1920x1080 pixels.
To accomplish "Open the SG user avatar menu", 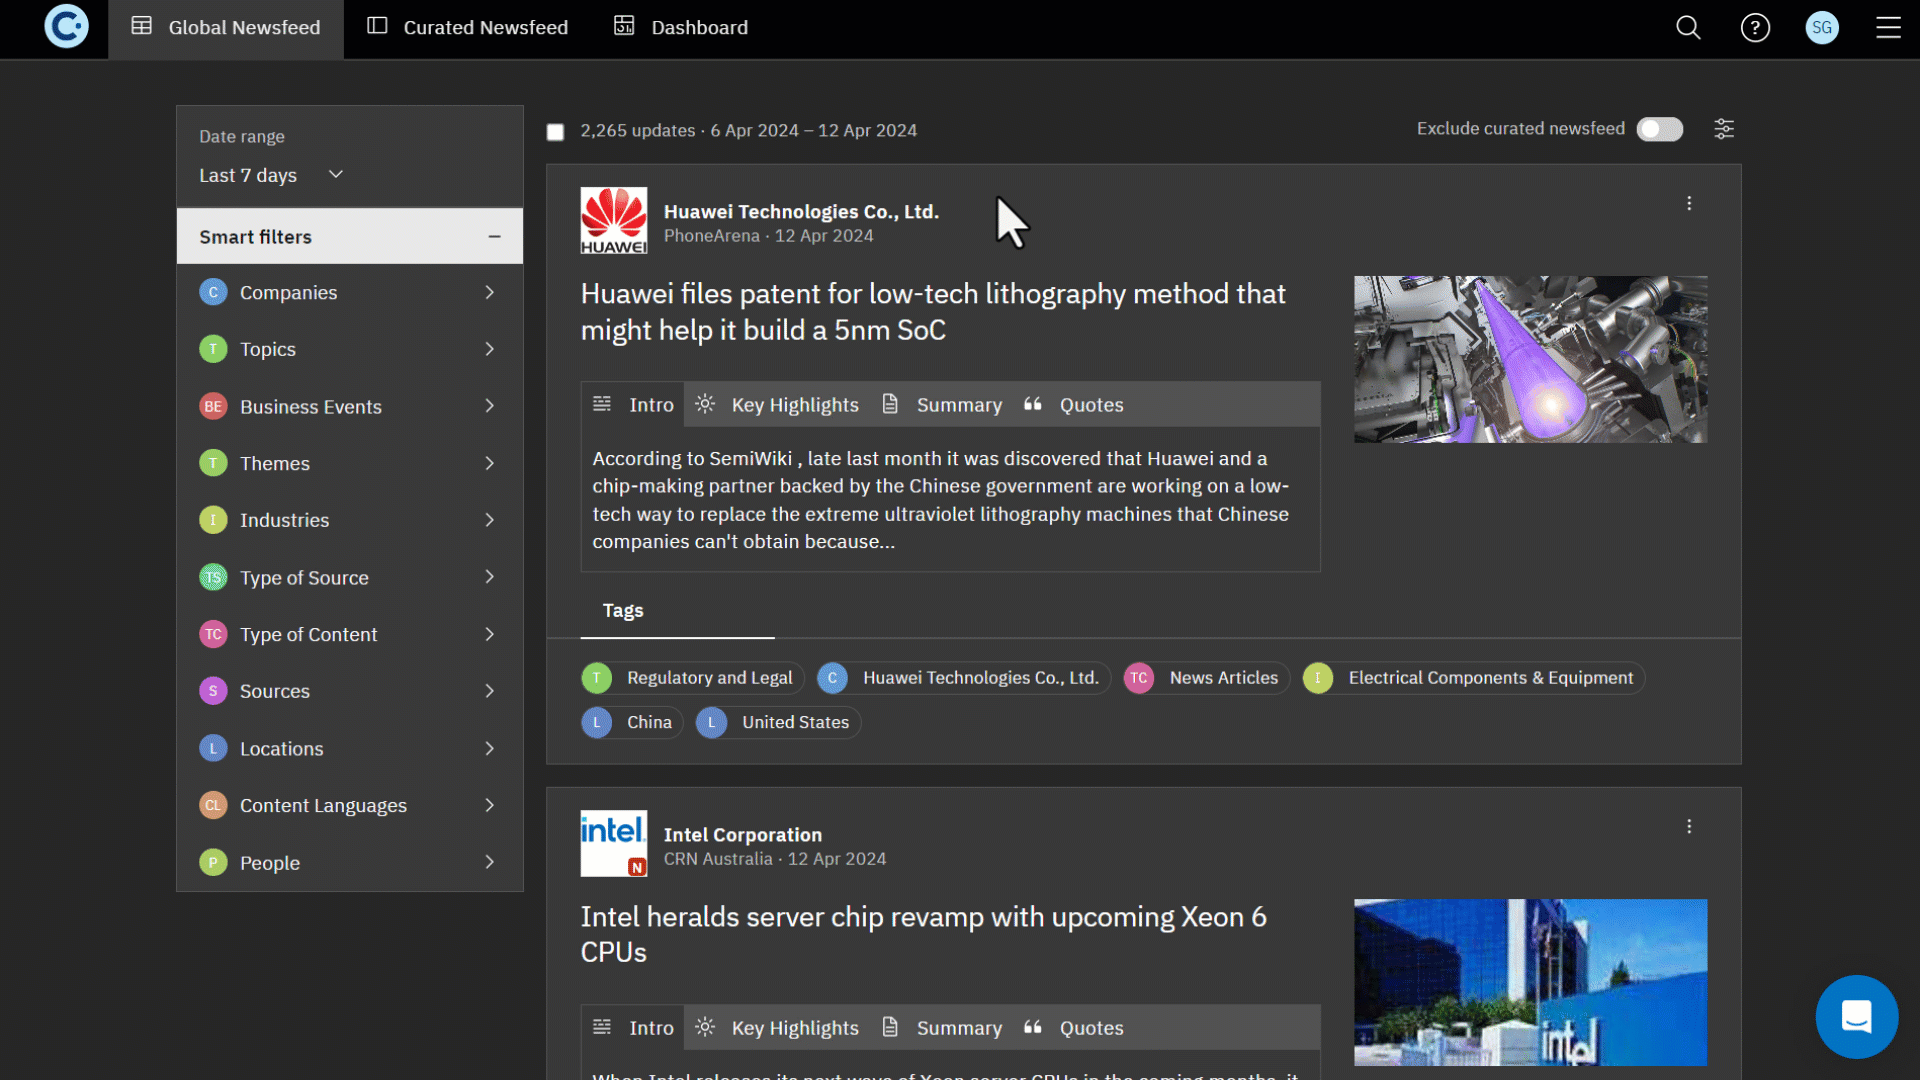I will click(1822, 28).
